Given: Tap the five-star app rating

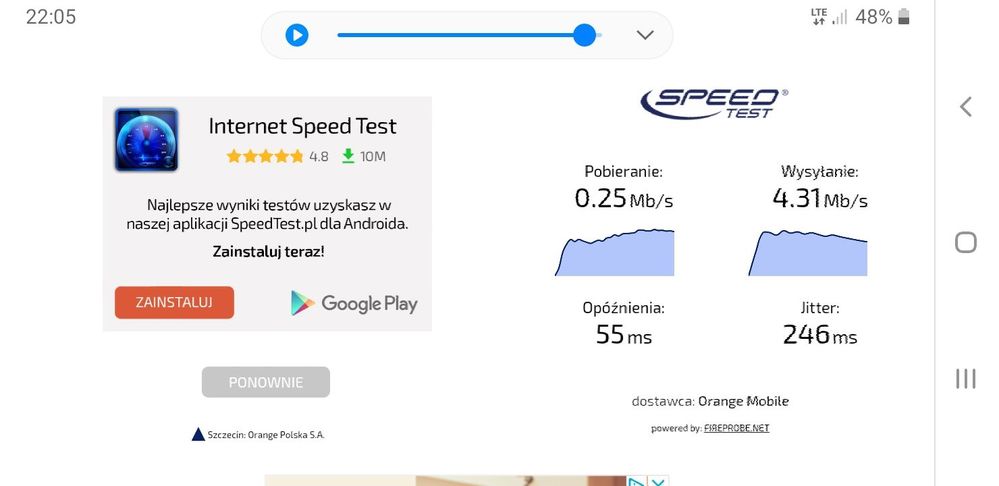Looking at the screenshot, I should [265, 156].
